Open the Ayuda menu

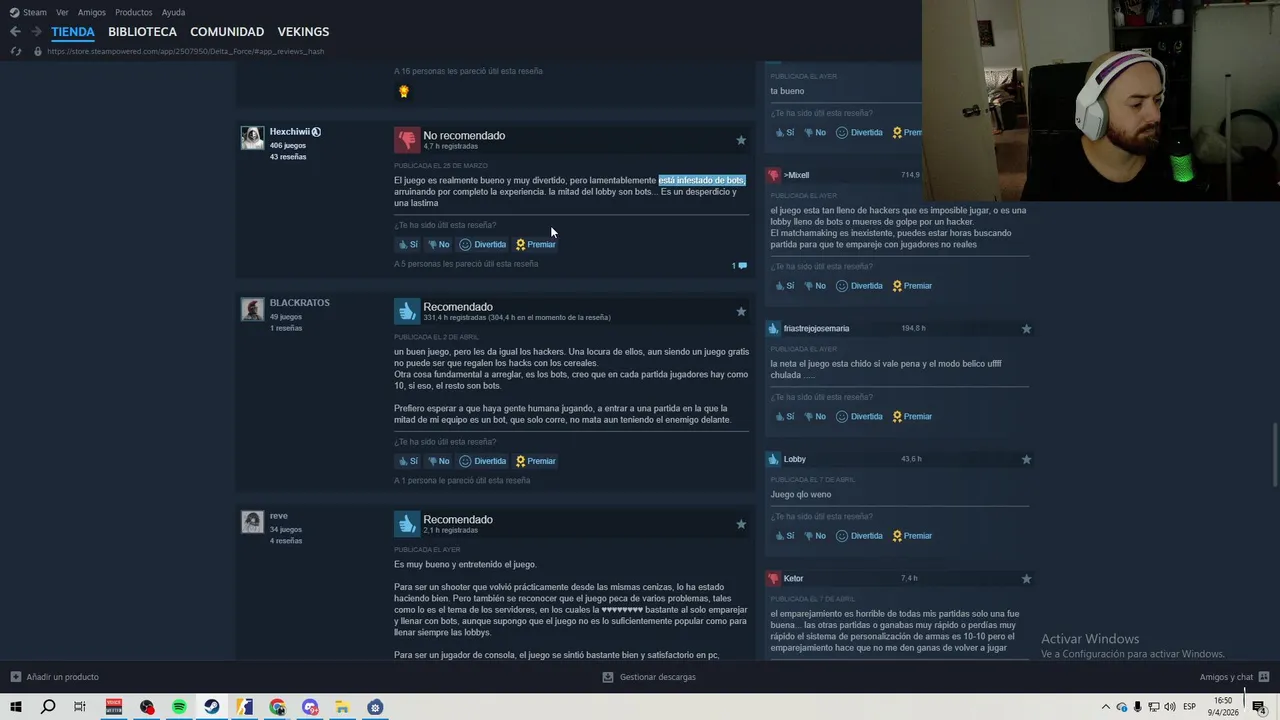(x=173, y=12)
